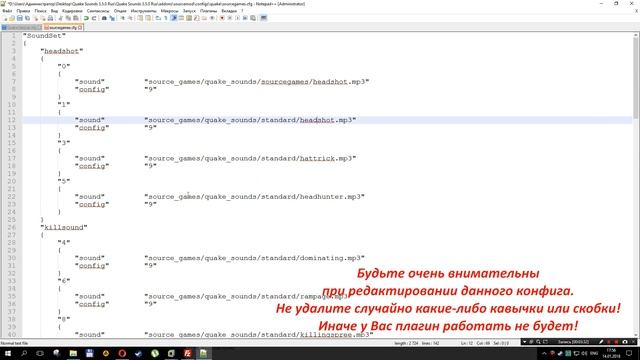Screen dimensions: 640x360
Task: Click the Copy toolbar icon
Action: [68, 18]
